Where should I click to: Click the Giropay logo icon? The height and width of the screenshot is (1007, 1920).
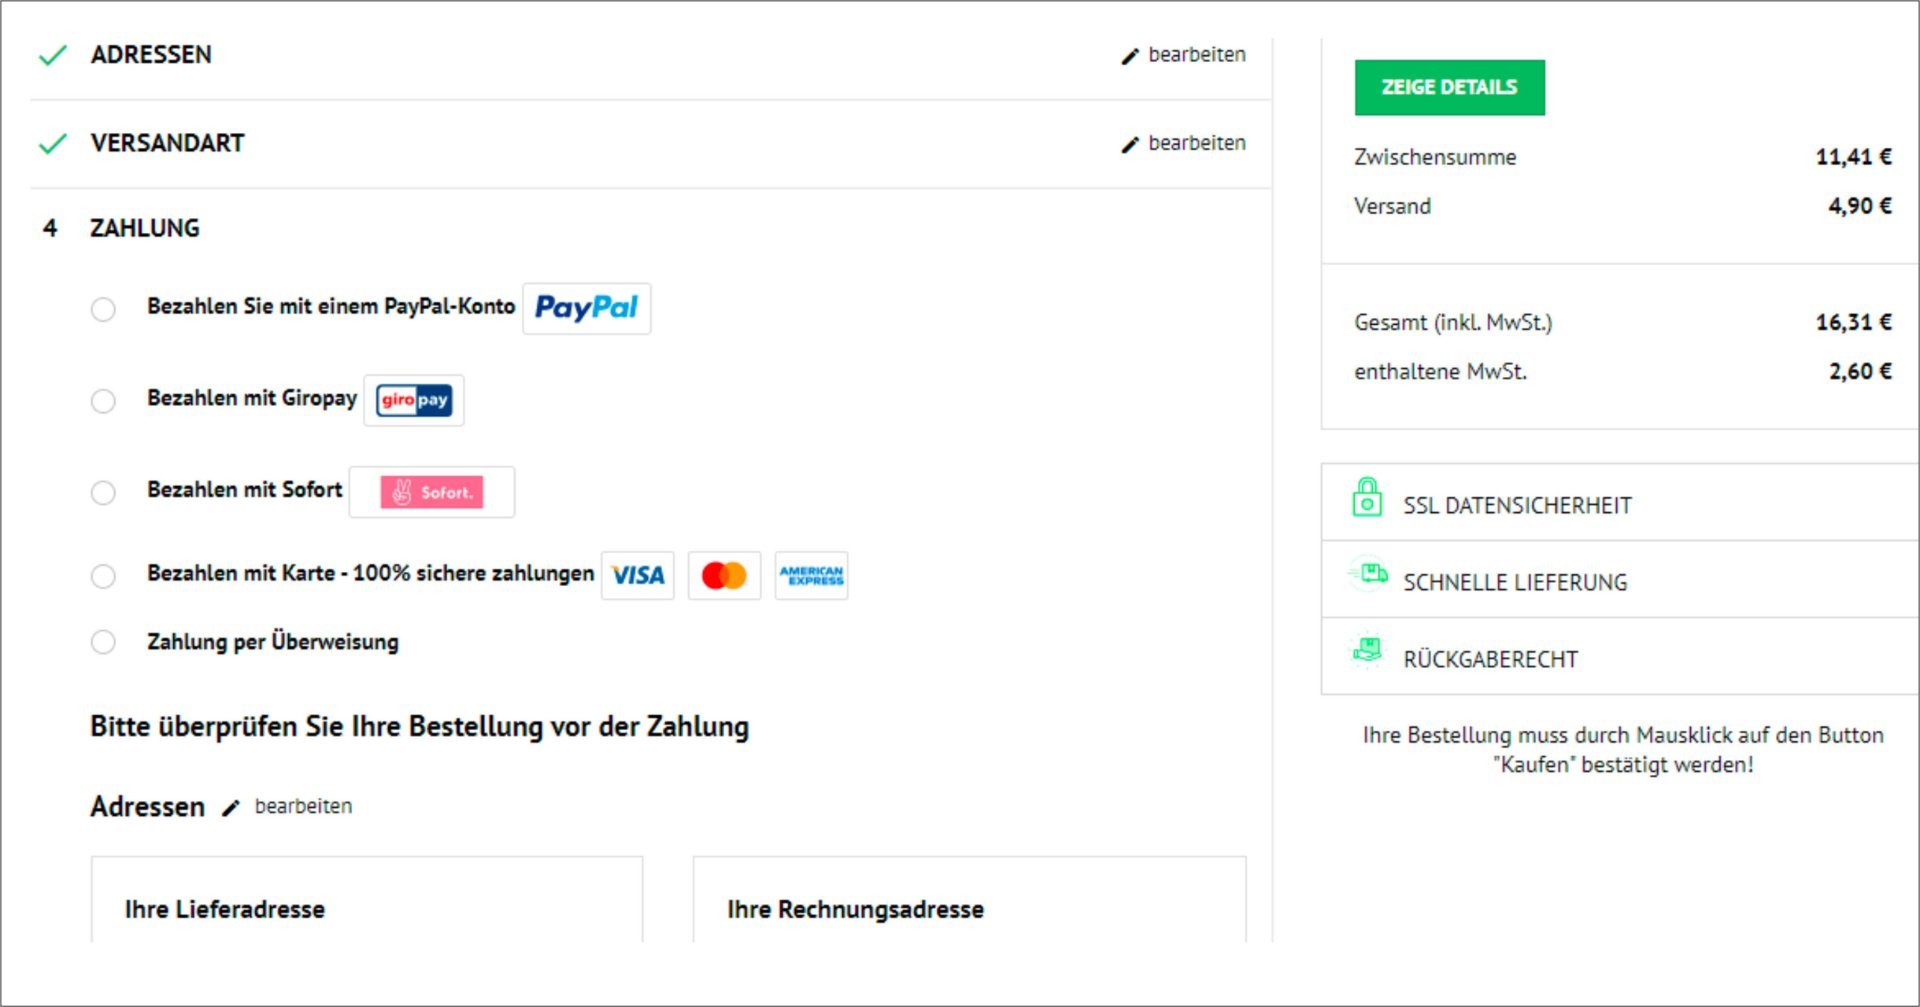pyautogui.click(x=414, y=400)
